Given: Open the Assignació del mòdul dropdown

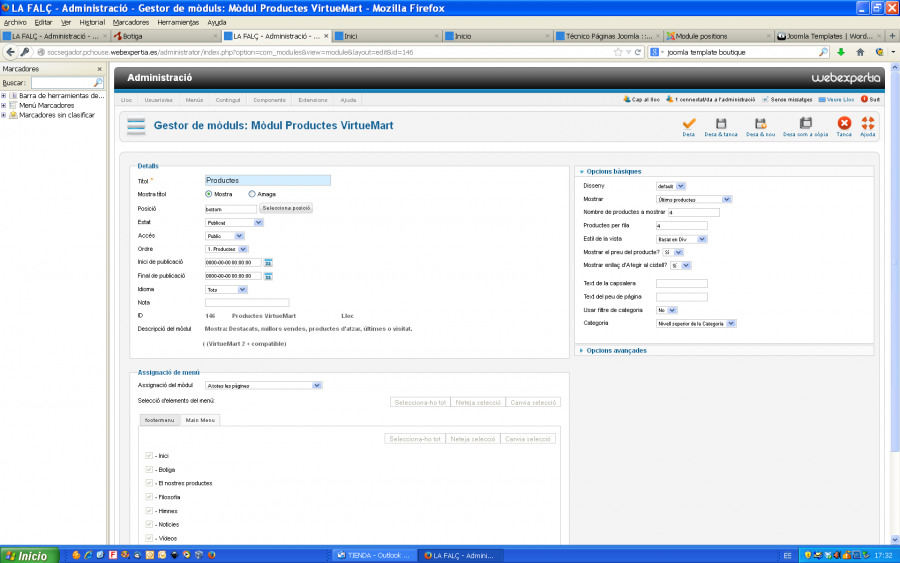Looking at the screenshot, I should (263, 386).
